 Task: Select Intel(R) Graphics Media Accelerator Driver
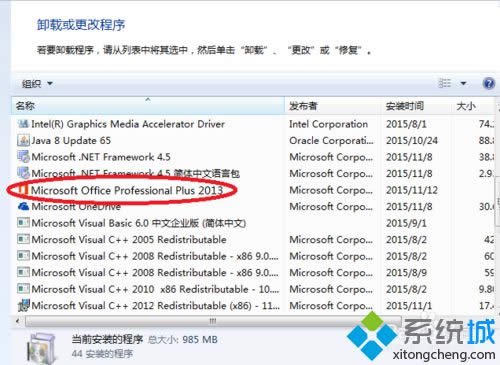[128, 124]
